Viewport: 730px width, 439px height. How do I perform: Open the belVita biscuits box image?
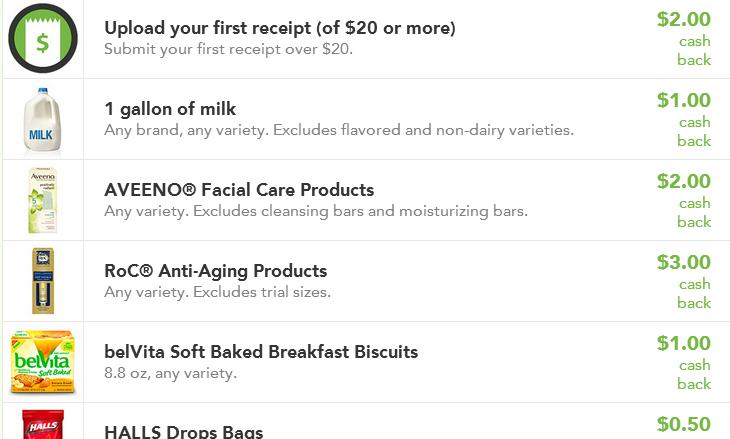click(x=42, y=362)
